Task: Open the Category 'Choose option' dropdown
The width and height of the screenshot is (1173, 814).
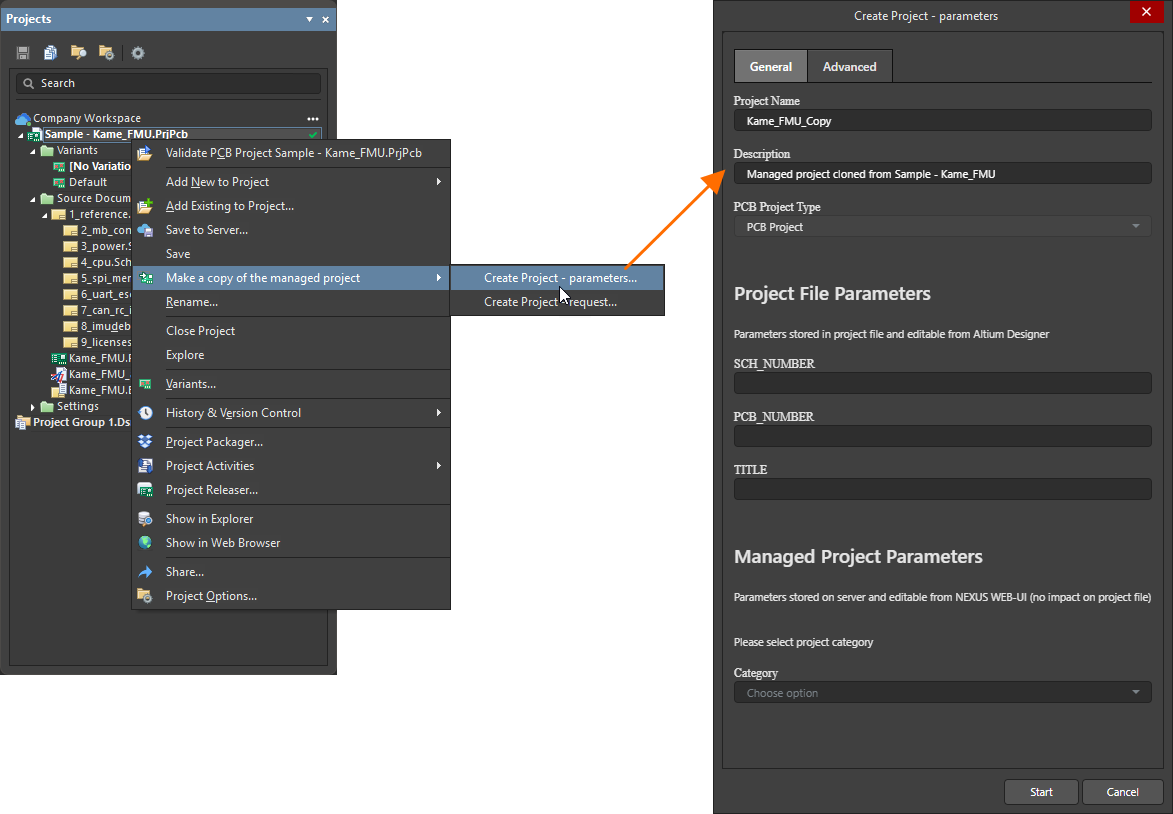Action: tap(942, 693)
